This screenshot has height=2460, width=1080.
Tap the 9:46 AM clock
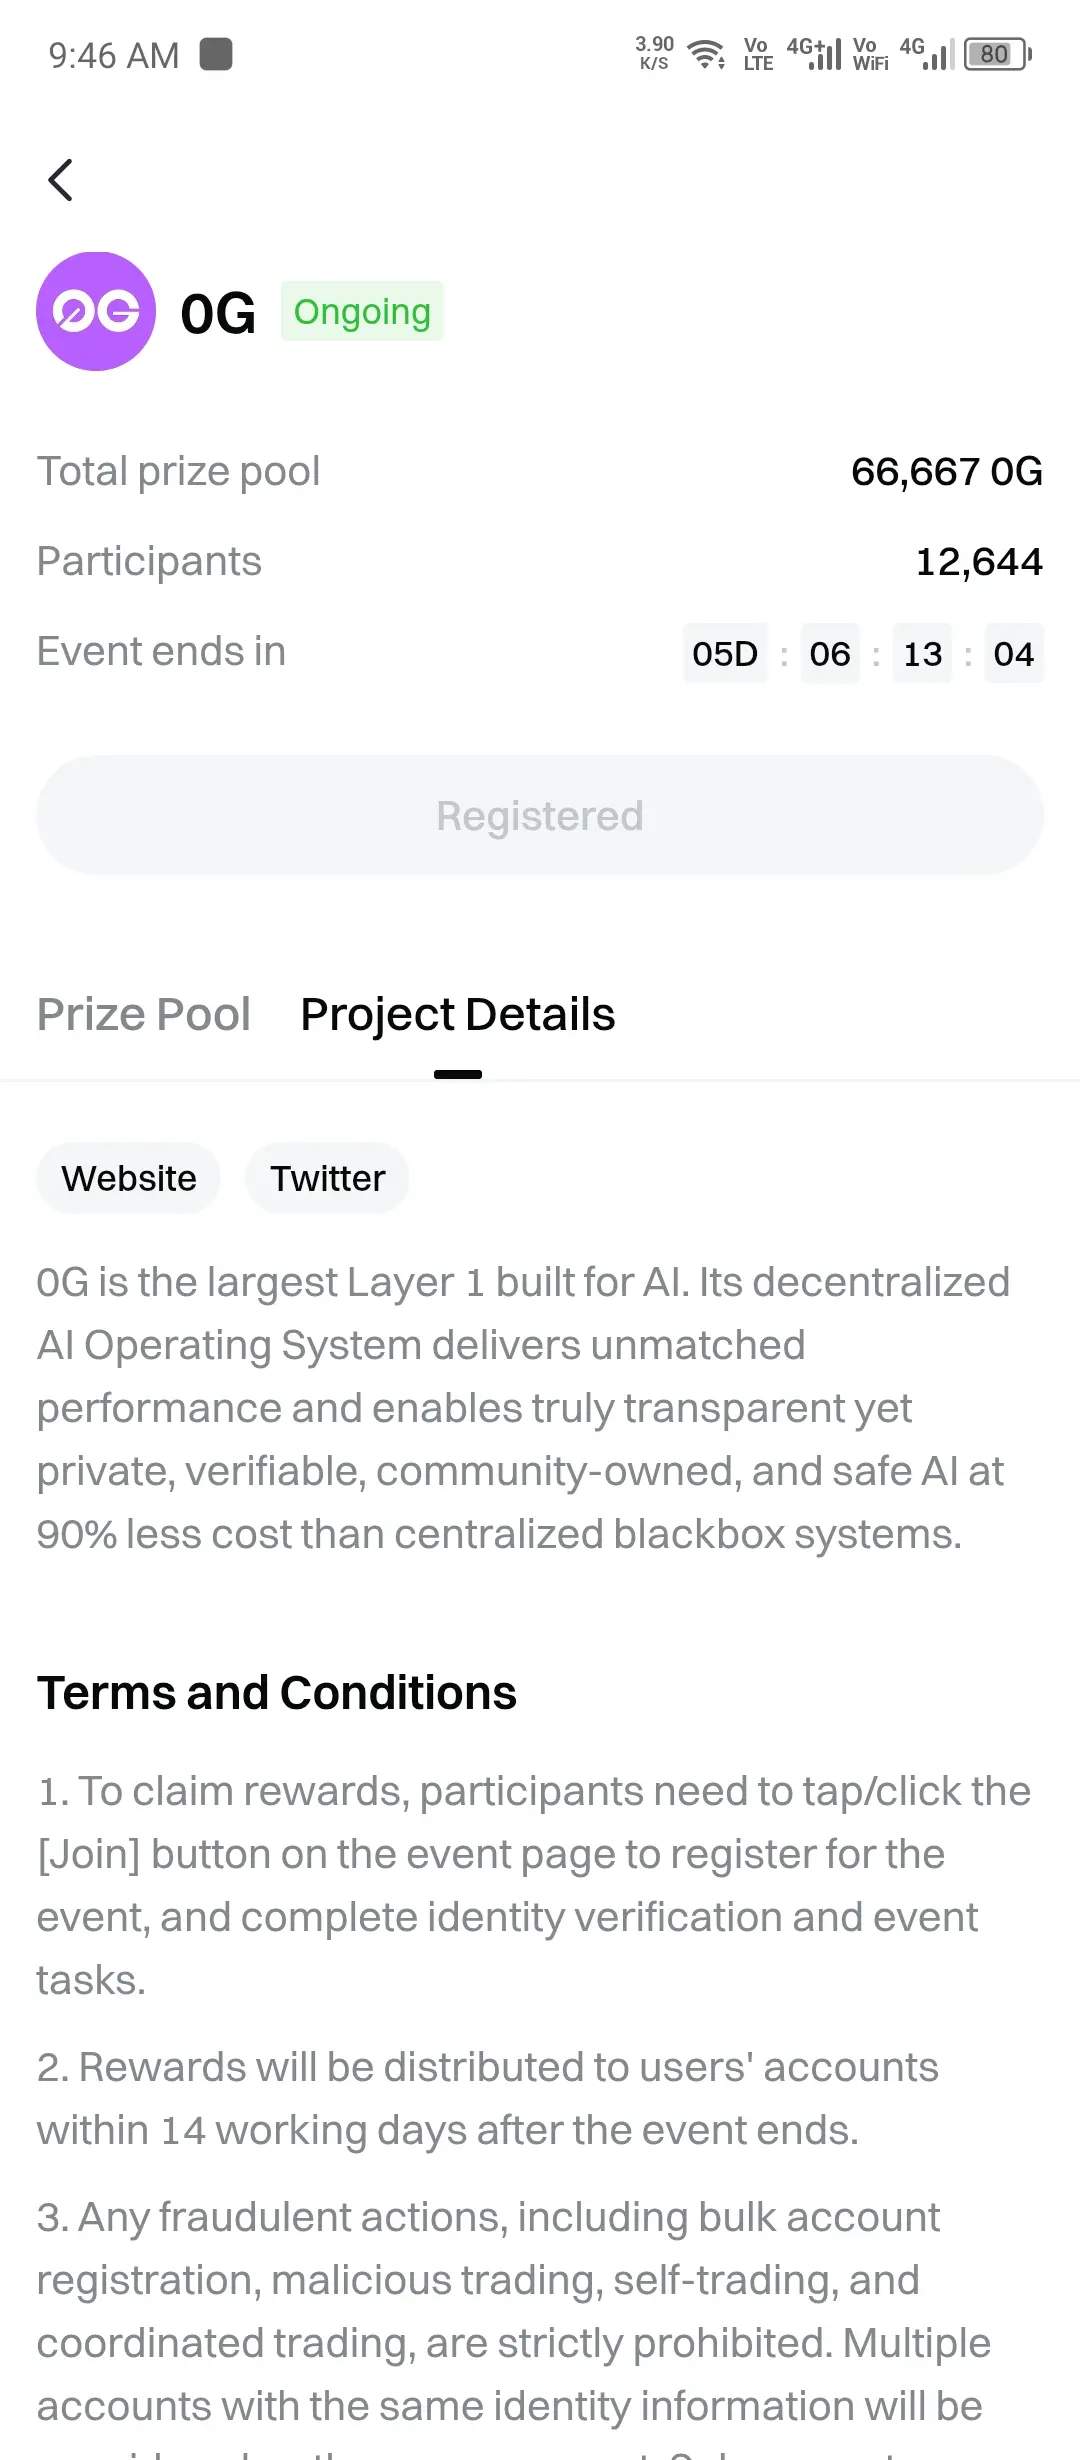(114, 55)
